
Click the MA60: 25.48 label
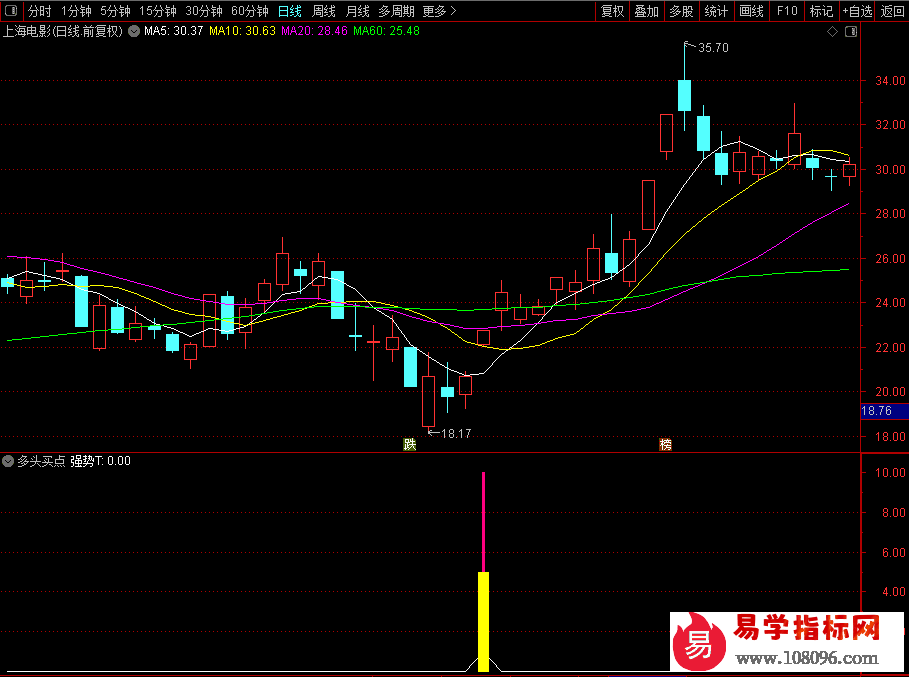[386, 31]
